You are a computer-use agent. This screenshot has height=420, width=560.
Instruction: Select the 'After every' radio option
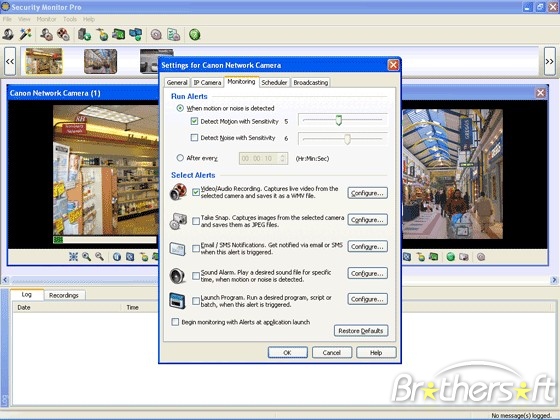180,158
